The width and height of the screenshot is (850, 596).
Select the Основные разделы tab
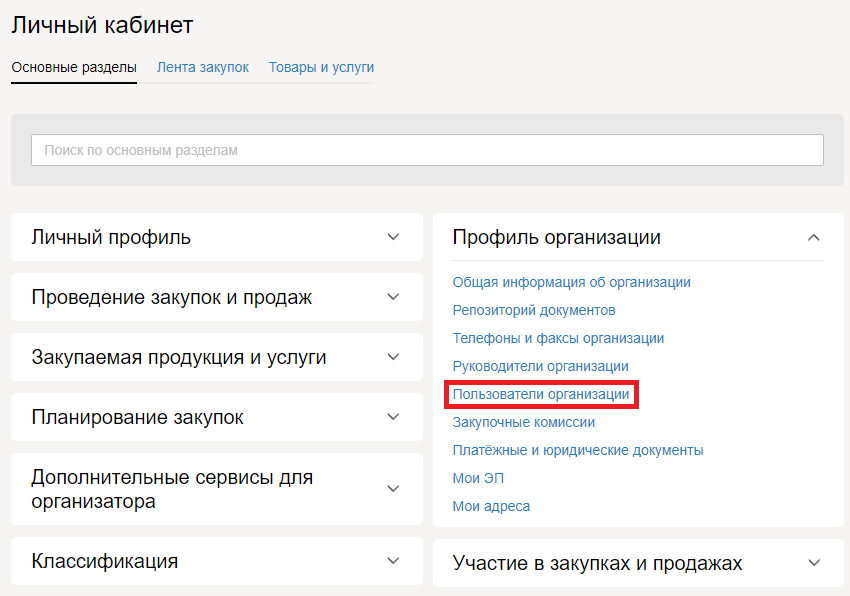74,67
